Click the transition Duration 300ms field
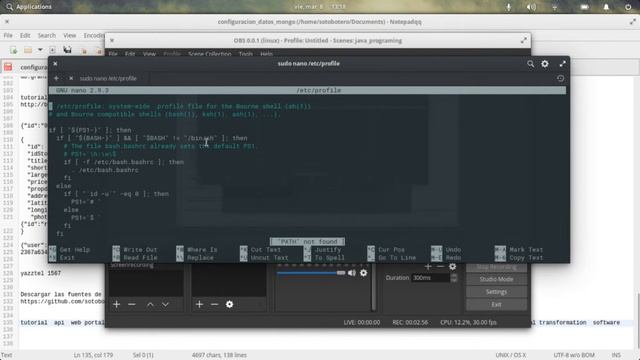Viewport: 640px width, 360px height. [431, 278]
